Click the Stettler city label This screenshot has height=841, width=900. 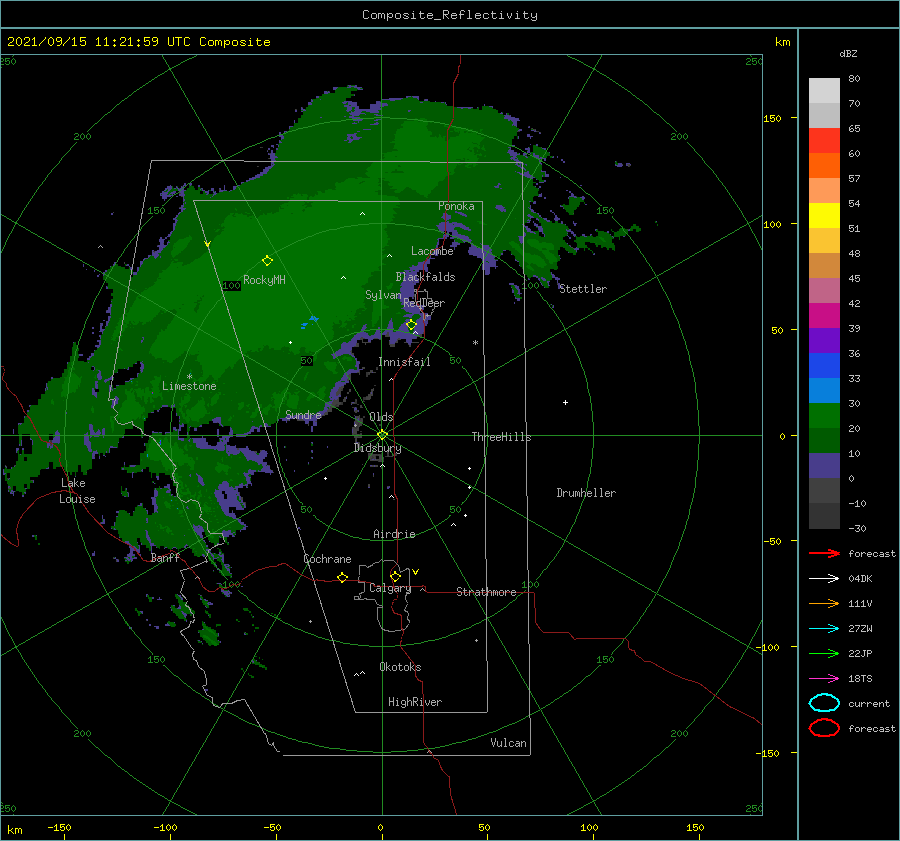pos(583,289)
